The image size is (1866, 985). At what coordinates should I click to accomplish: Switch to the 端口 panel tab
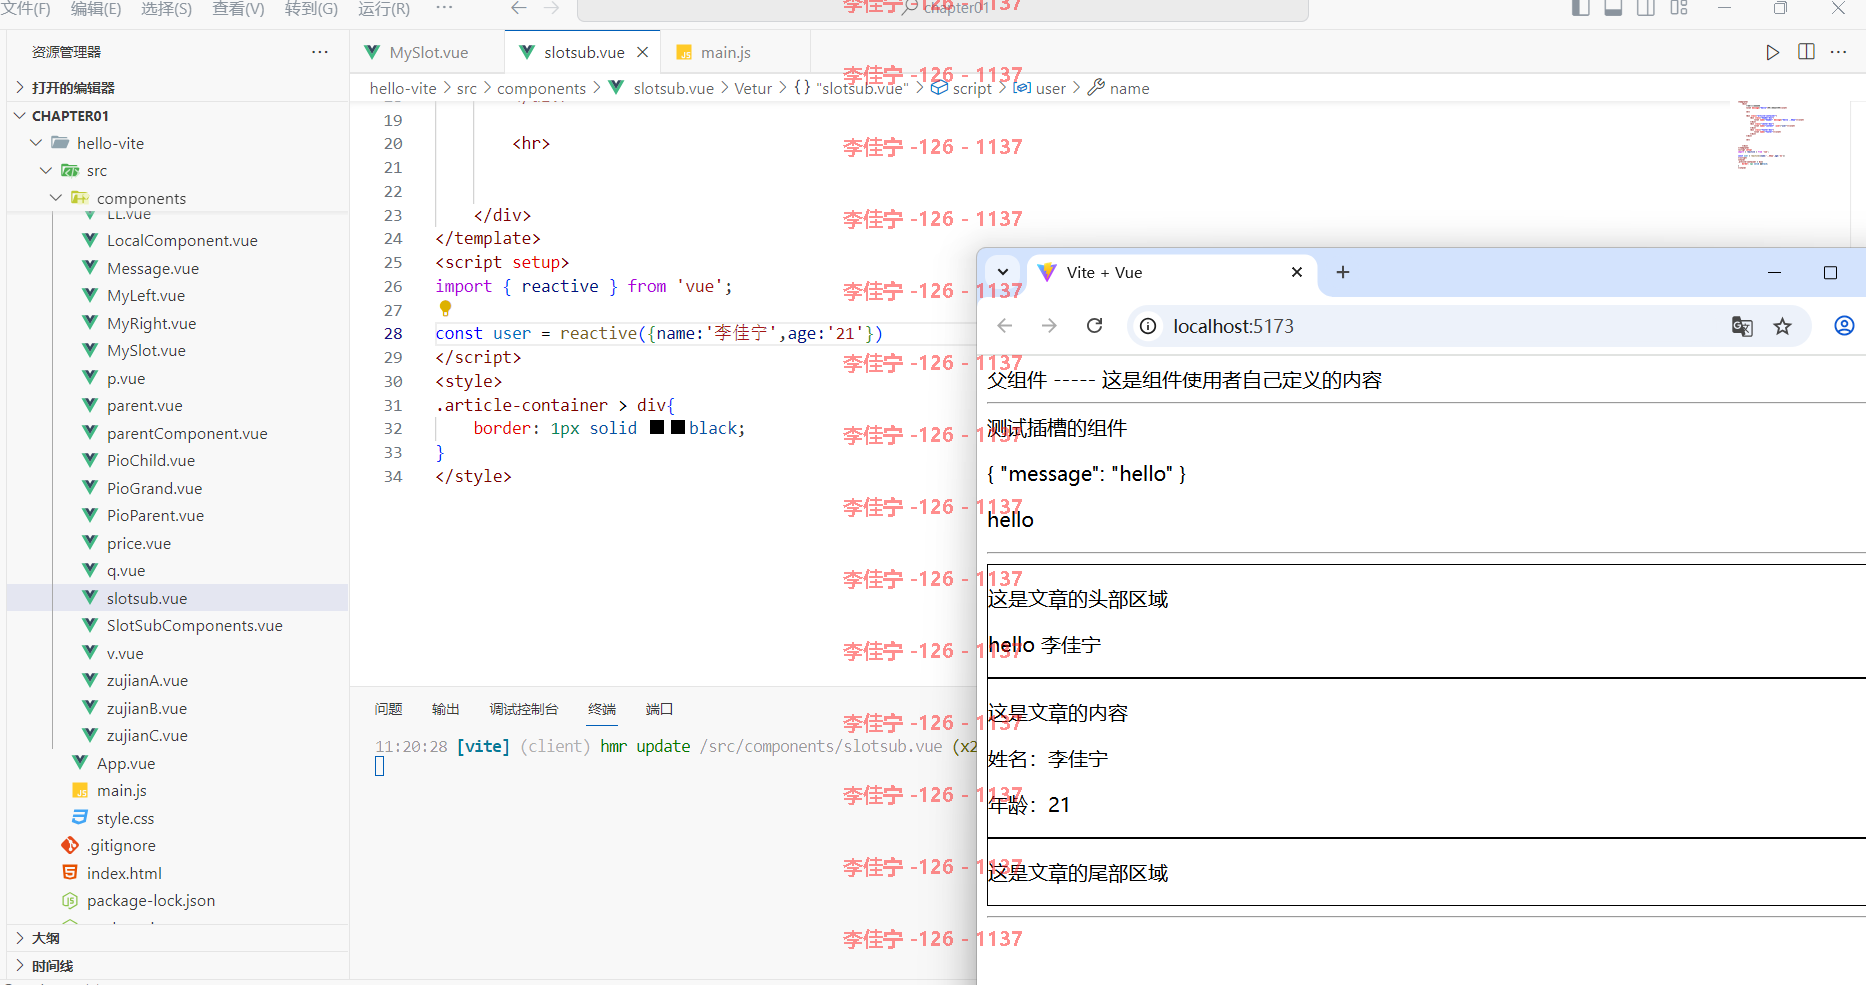[659, 709]
